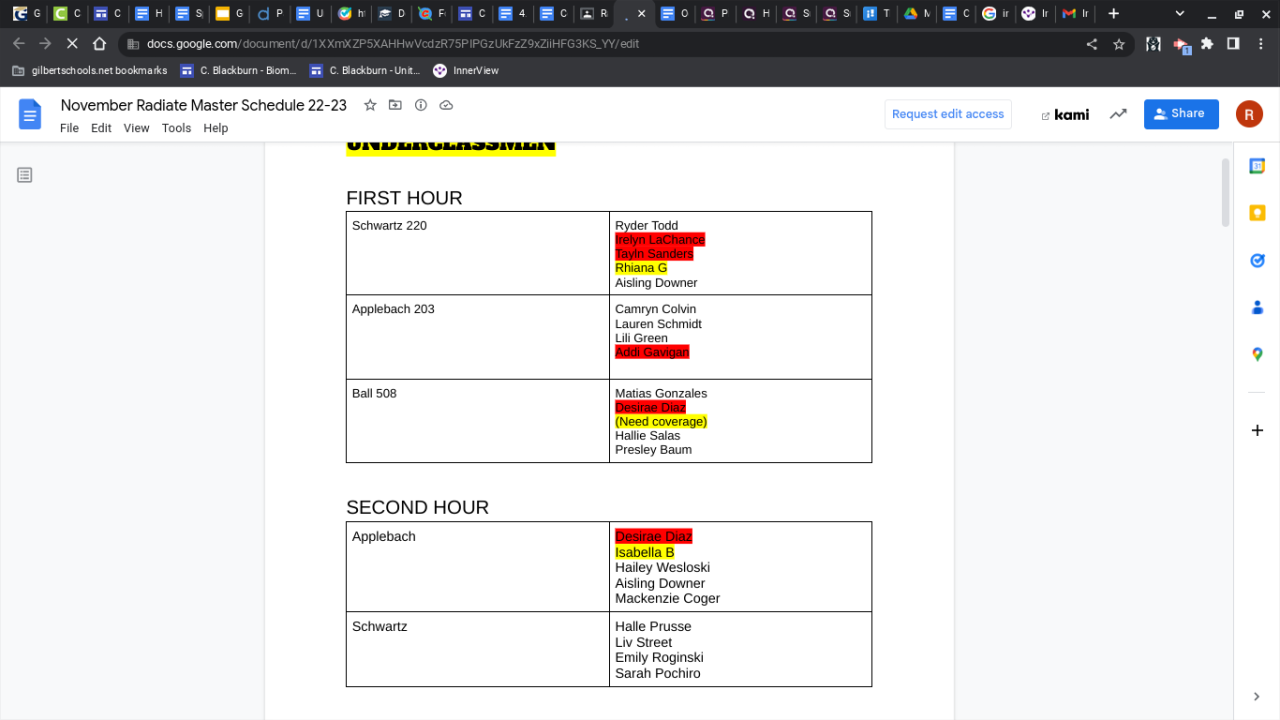
Task: Open the activity dashboard trend icon
Action: (1118, 114)
